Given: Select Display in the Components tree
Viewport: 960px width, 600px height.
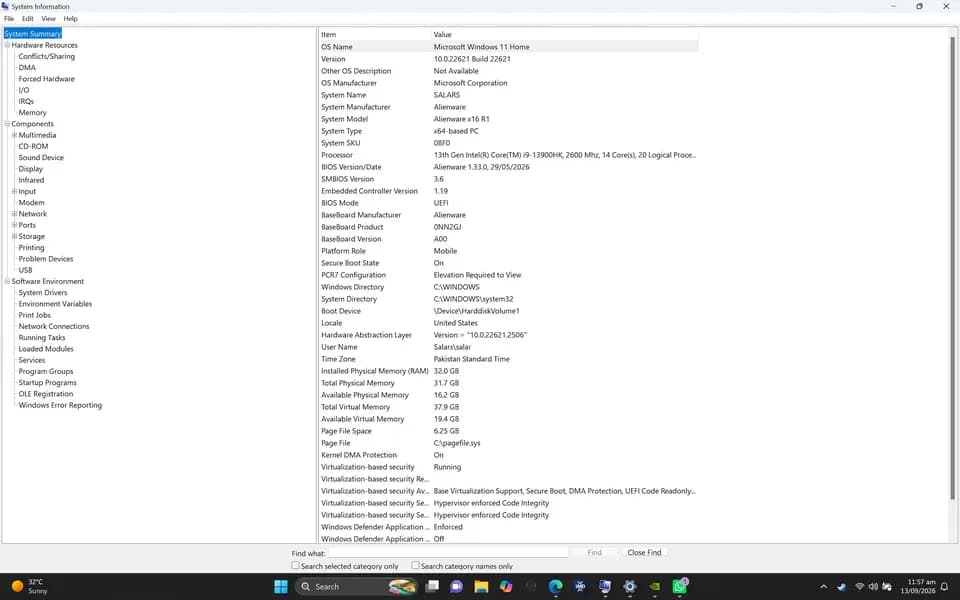Looking at the screenshot, I should coord(31,169).
